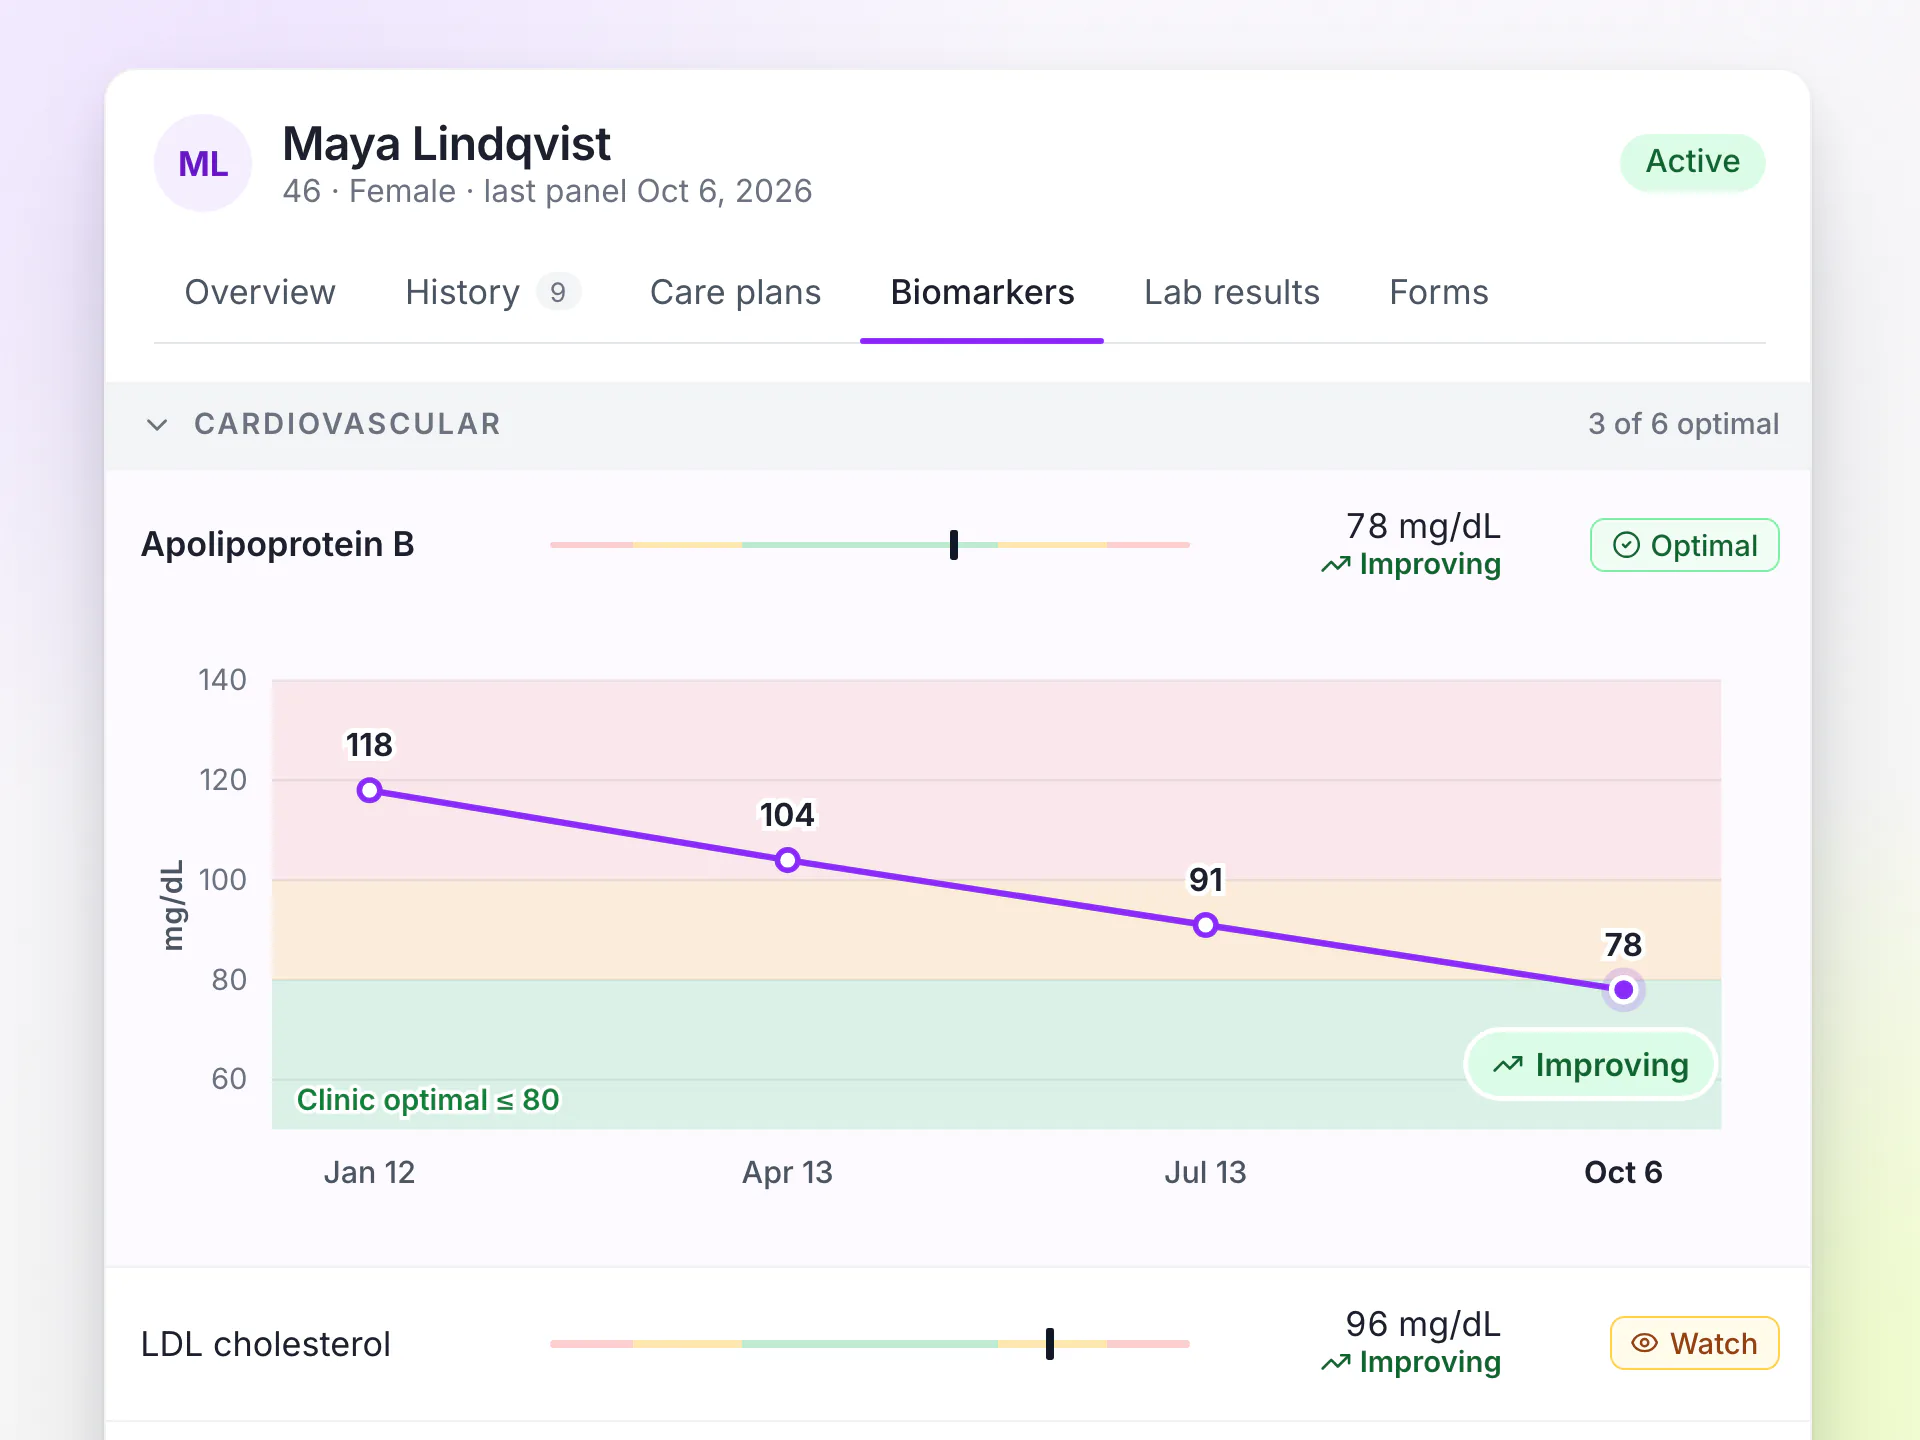Viewport: 1920px width, 1440px height.
Task: Click 'last panel Oct 6, 2026' subtitle
Action: point(648,191)
